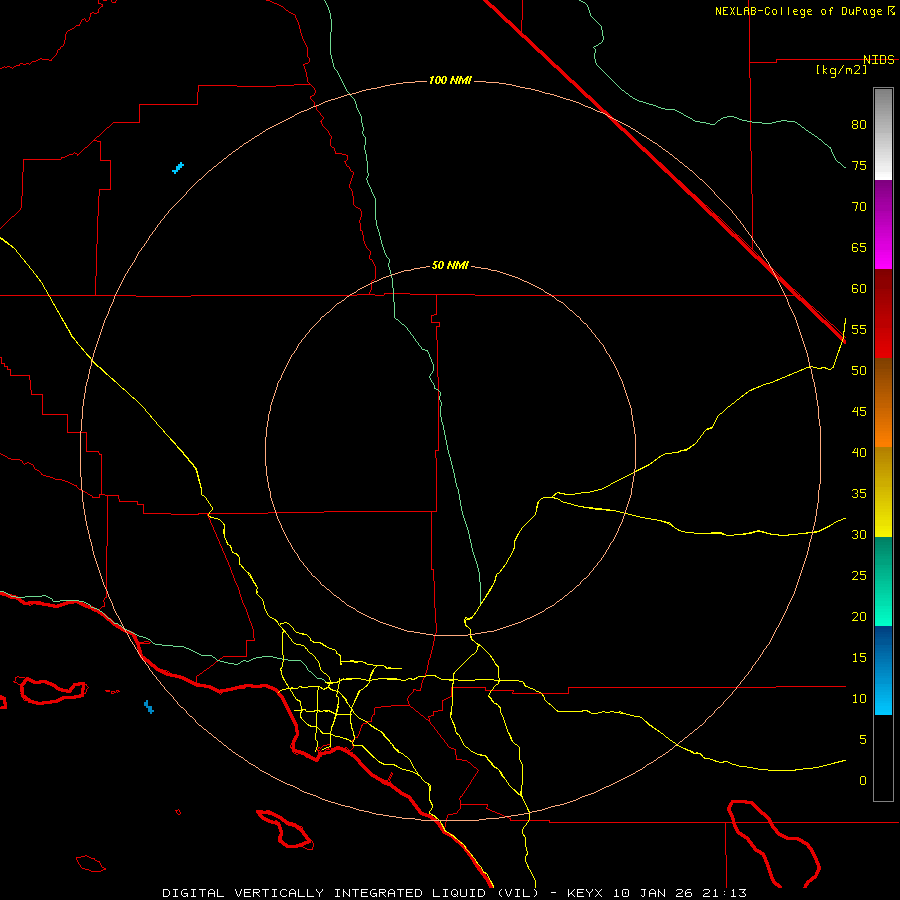The width and height of the screenshot is (900, 900).
Task: Click the blue radar echo in the upper left
Action: point(178,167)
